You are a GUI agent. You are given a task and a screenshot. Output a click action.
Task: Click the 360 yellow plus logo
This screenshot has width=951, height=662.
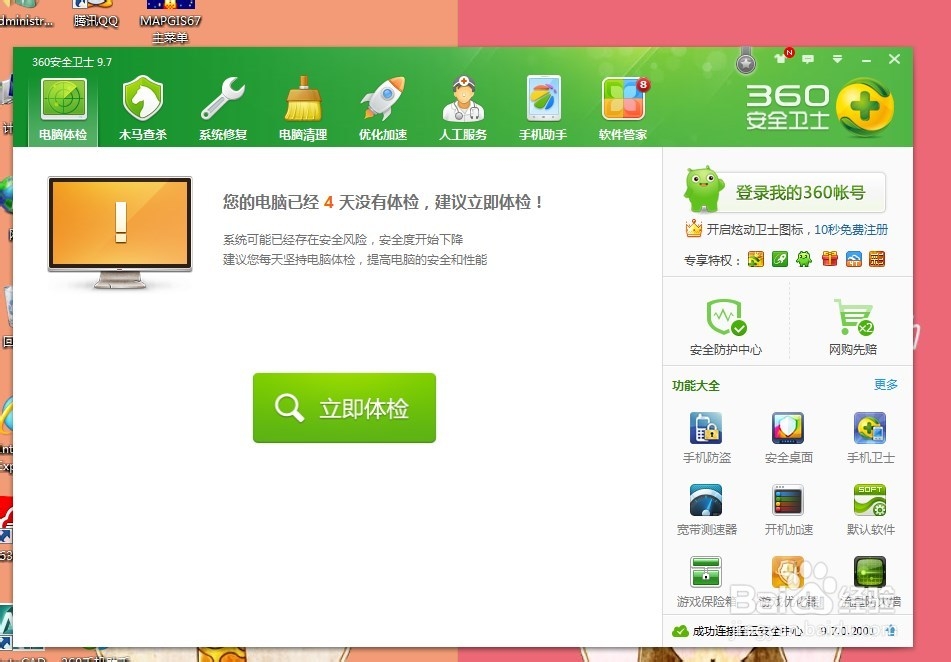[x=865, y=107]
